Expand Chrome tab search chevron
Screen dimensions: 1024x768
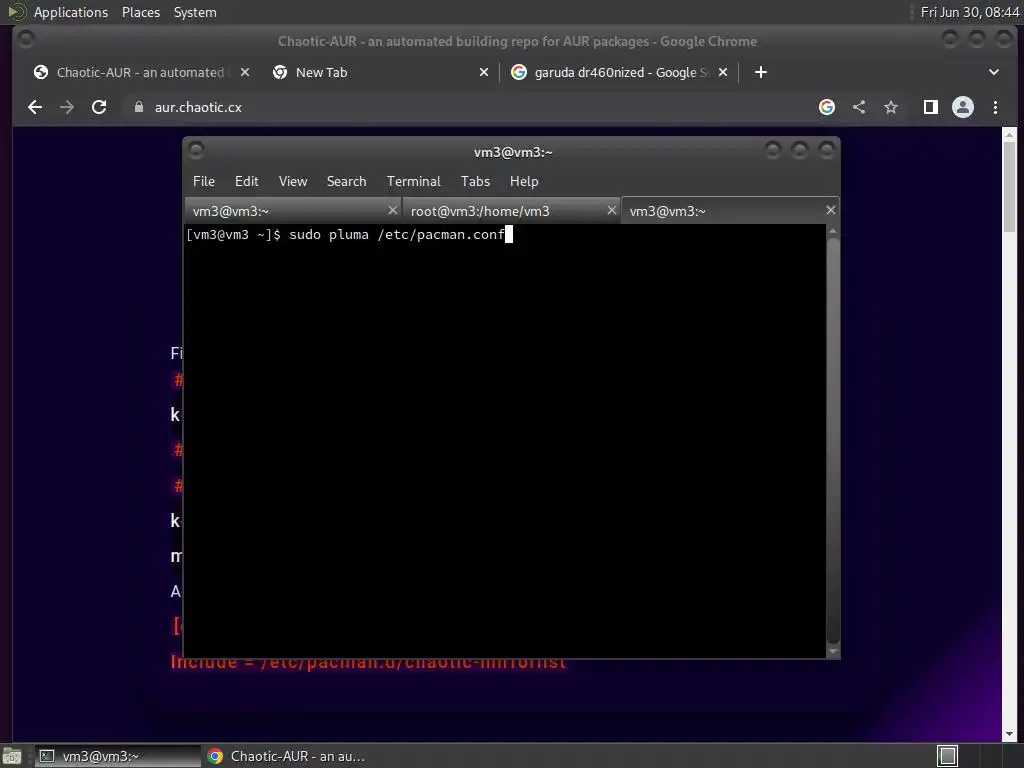pos(994,72)
